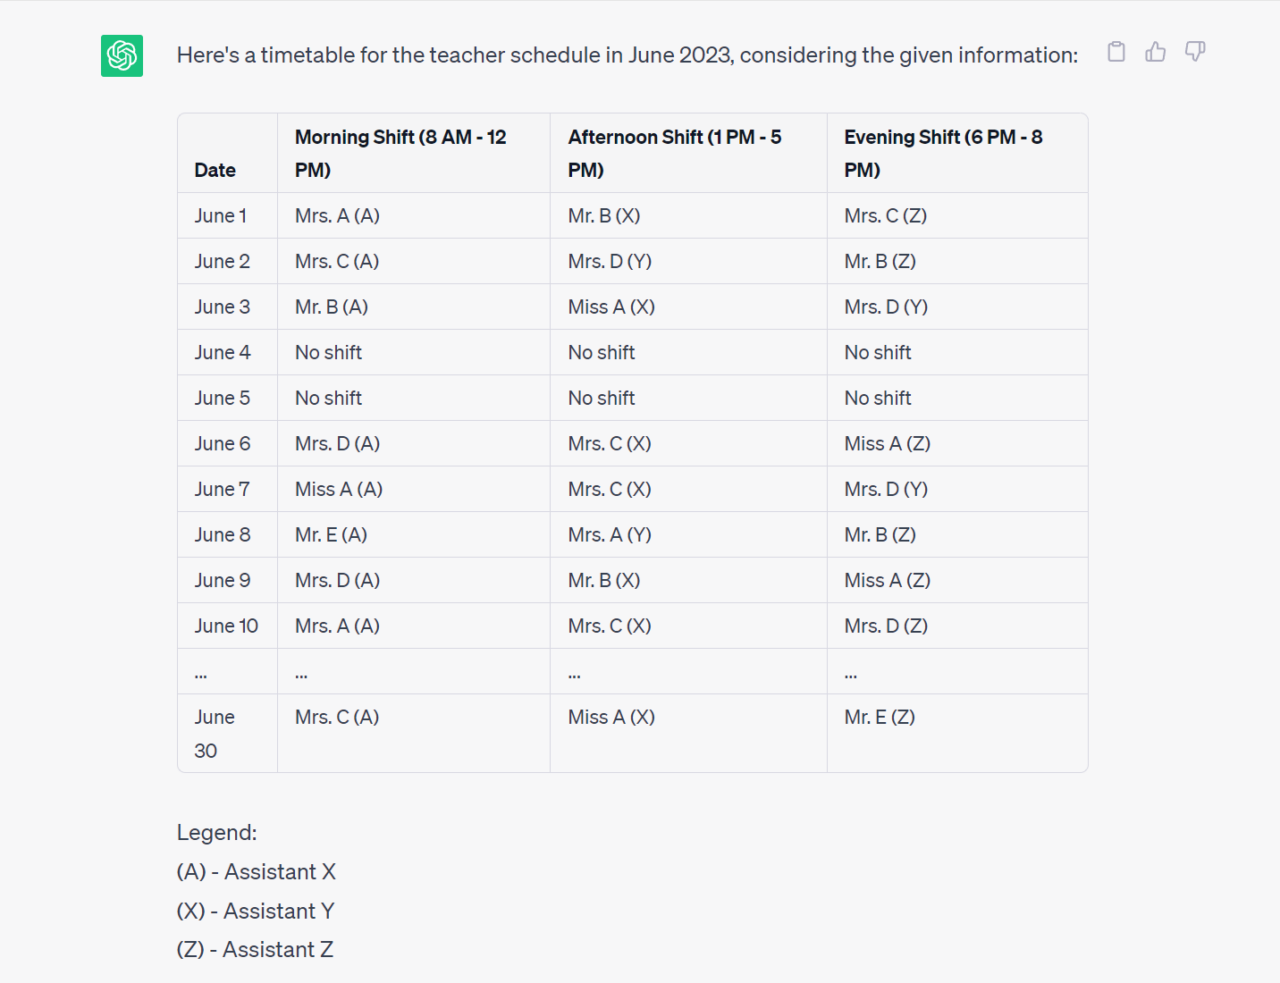
Task: Click the June 1 date cell
Action: click(x=220, y=216)
